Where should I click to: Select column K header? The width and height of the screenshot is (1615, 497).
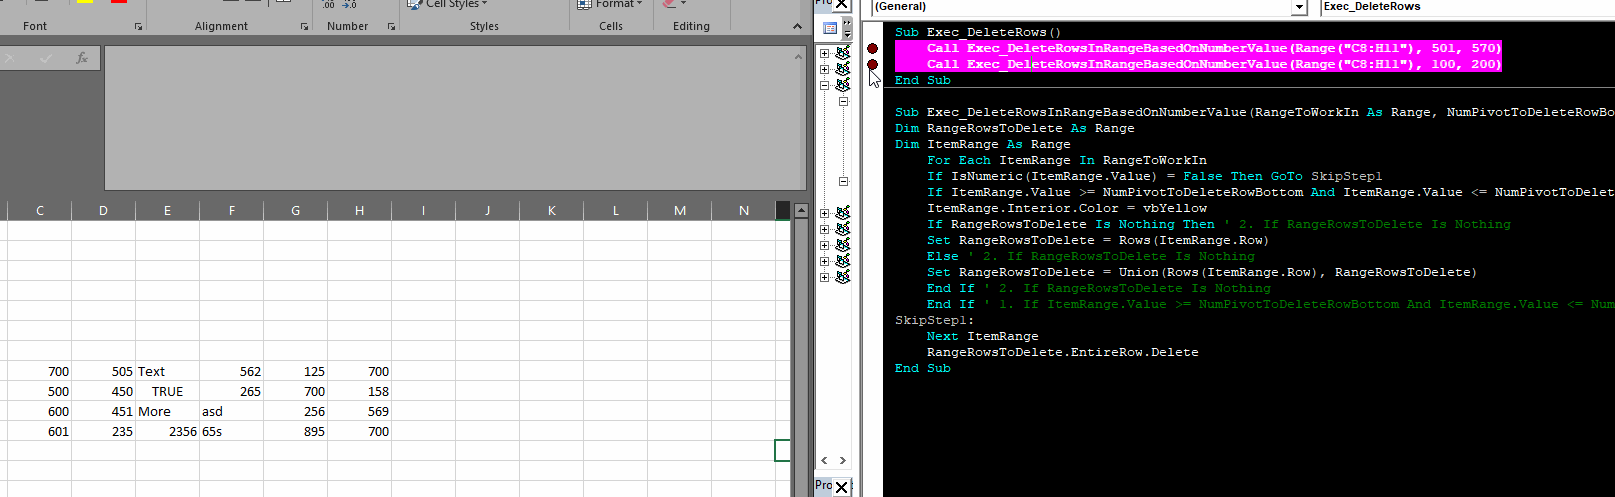click(552, 210)
